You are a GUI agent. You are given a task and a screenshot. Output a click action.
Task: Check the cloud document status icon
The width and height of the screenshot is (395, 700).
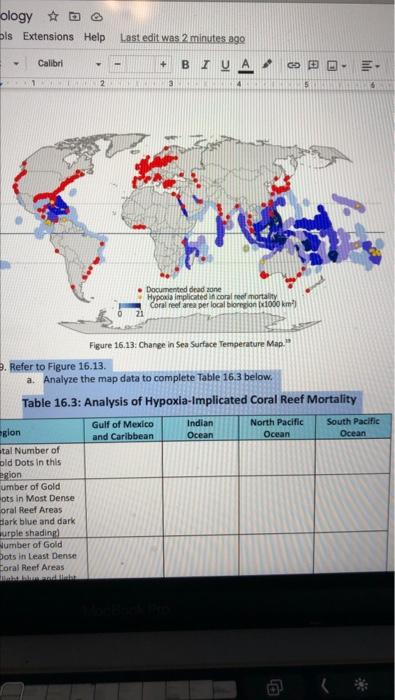(97, 18)
